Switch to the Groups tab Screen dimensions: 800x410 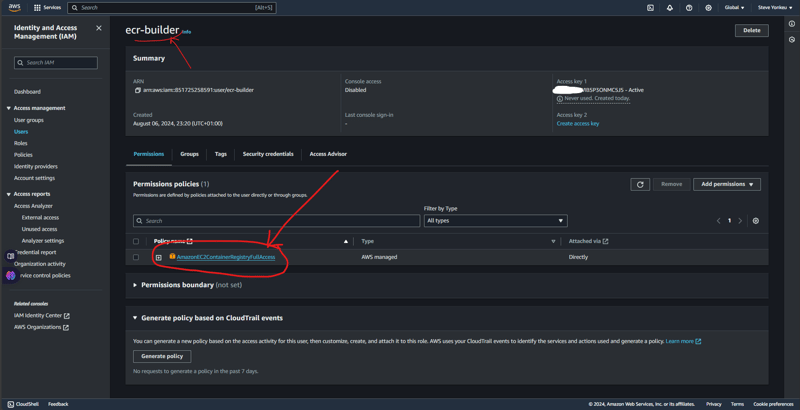point(189,154)
